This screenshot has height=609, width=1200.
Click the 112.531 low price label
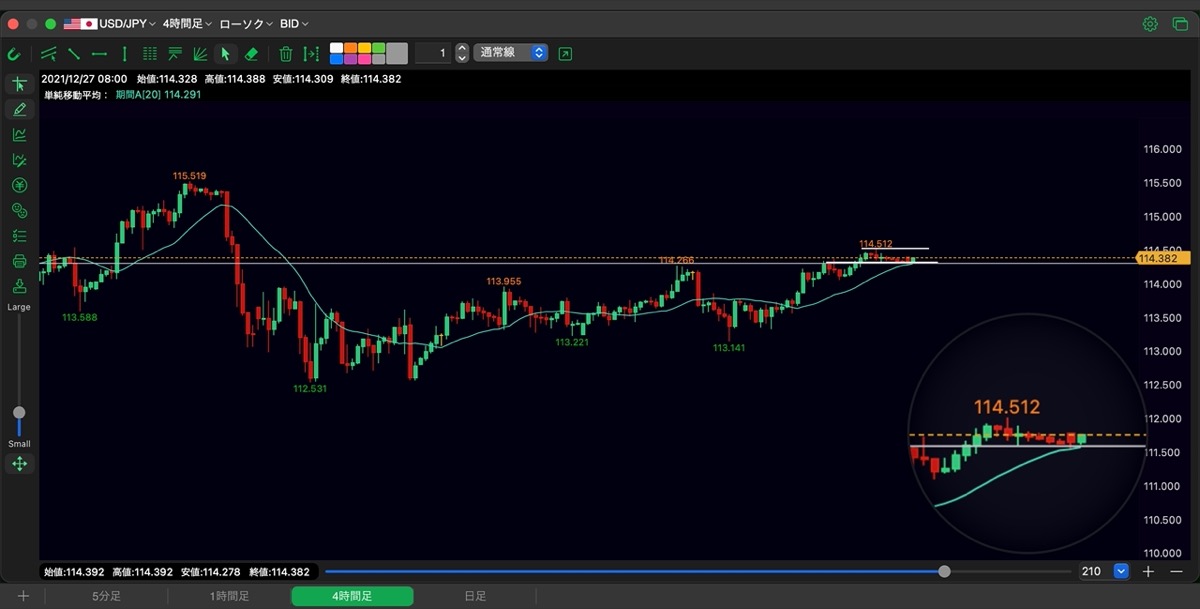[310, 388]
